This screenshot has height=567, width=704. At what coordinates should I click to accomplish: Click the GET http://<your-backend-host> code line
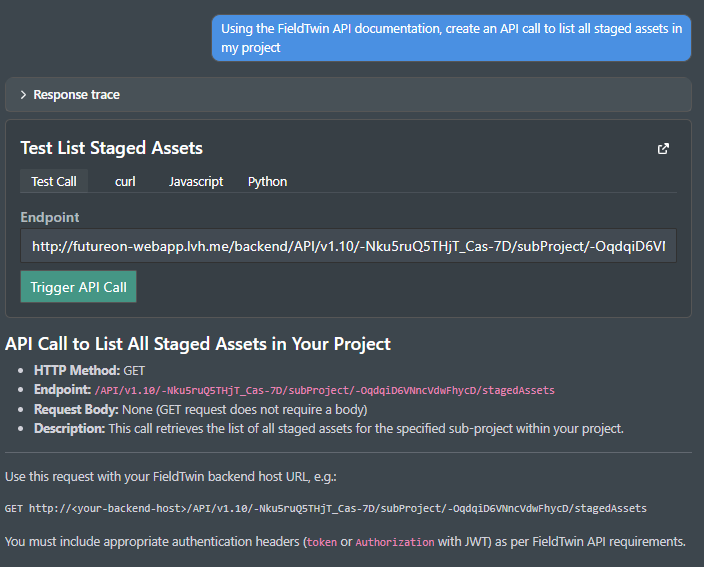pos(326,508)
